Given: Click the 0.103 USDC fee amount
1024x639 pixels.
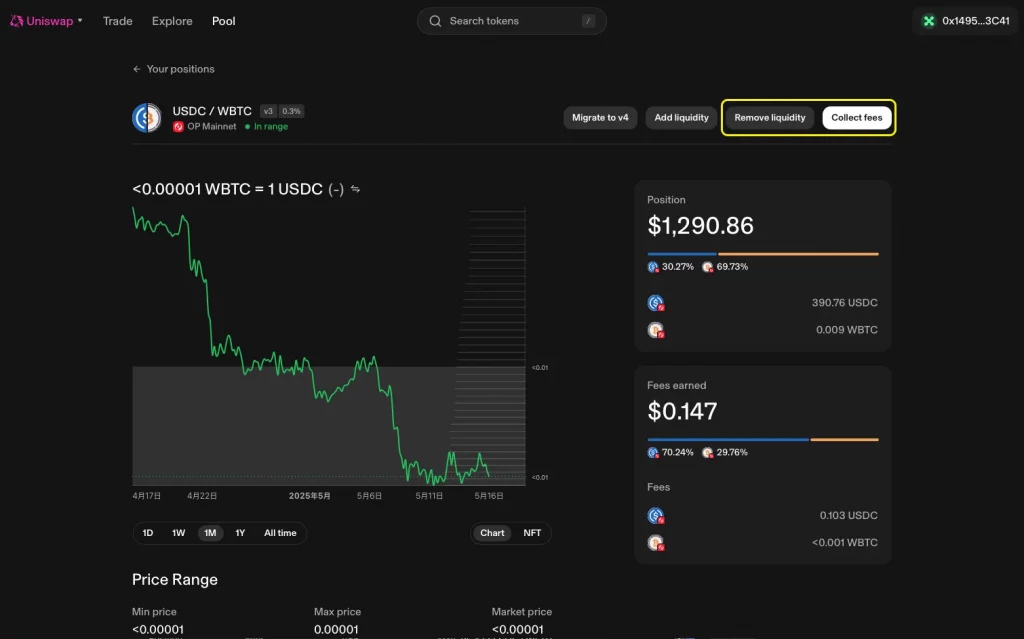Looking at the screenshot, I should click(x=848, y=516).
